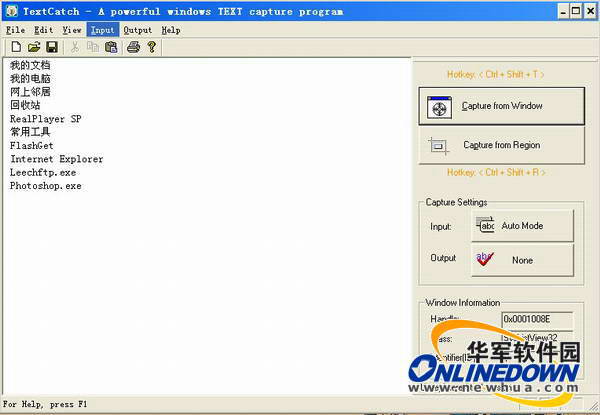This screenshot has width=600, height=415.
Task: Open the Output menu
Action: click(x=138, y=30)
